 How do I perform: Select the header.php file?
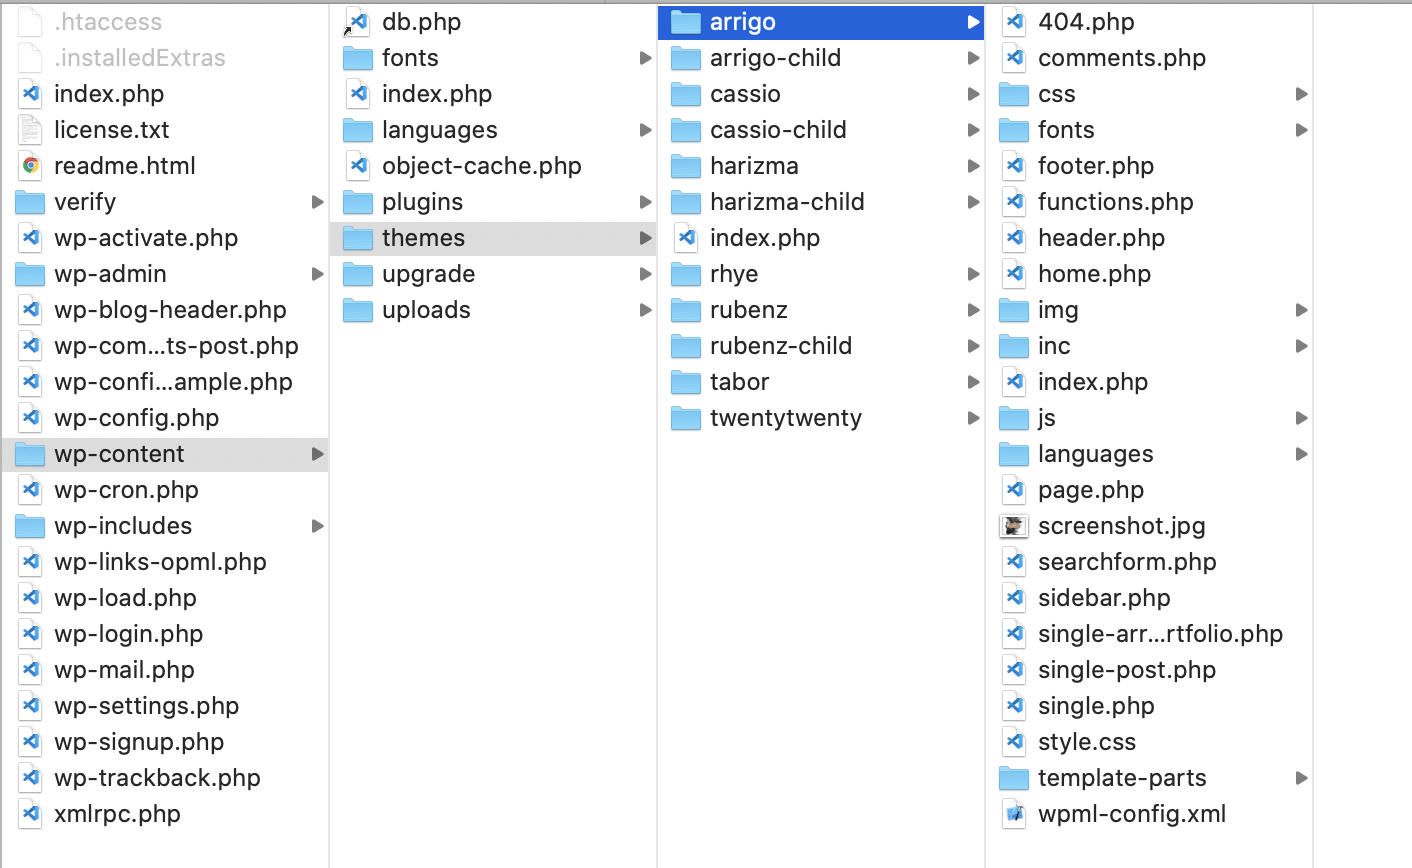coord(1101,238)
